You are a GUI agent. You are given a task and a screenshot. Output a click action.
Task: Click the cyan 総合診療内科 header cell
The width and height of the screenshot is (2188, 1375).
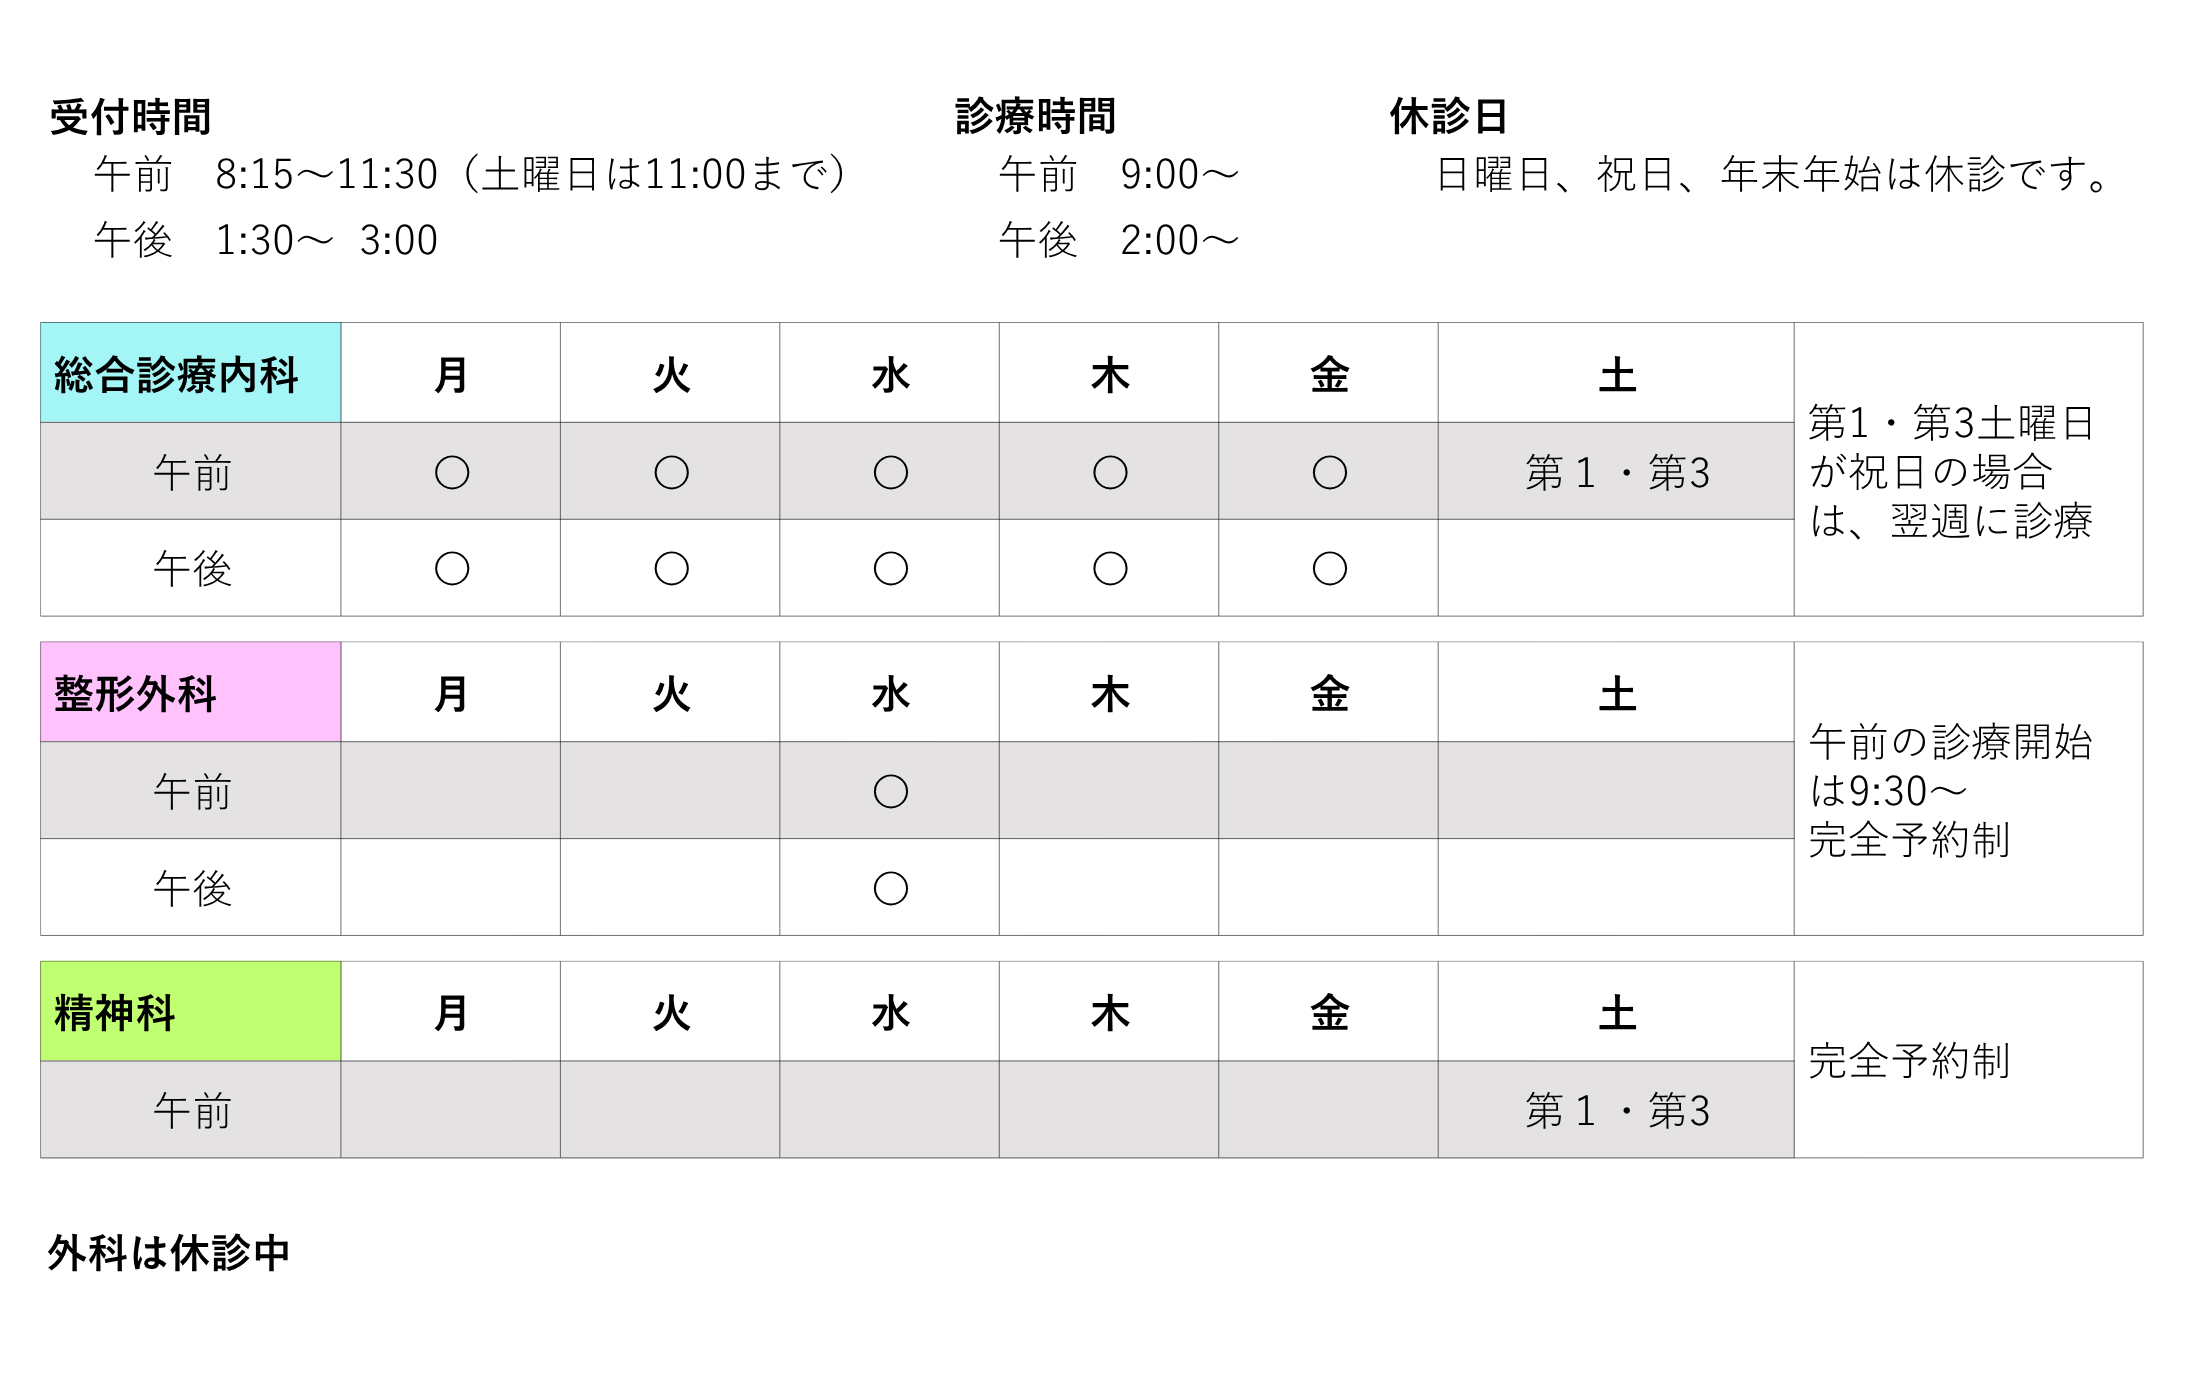click(189, 374)
